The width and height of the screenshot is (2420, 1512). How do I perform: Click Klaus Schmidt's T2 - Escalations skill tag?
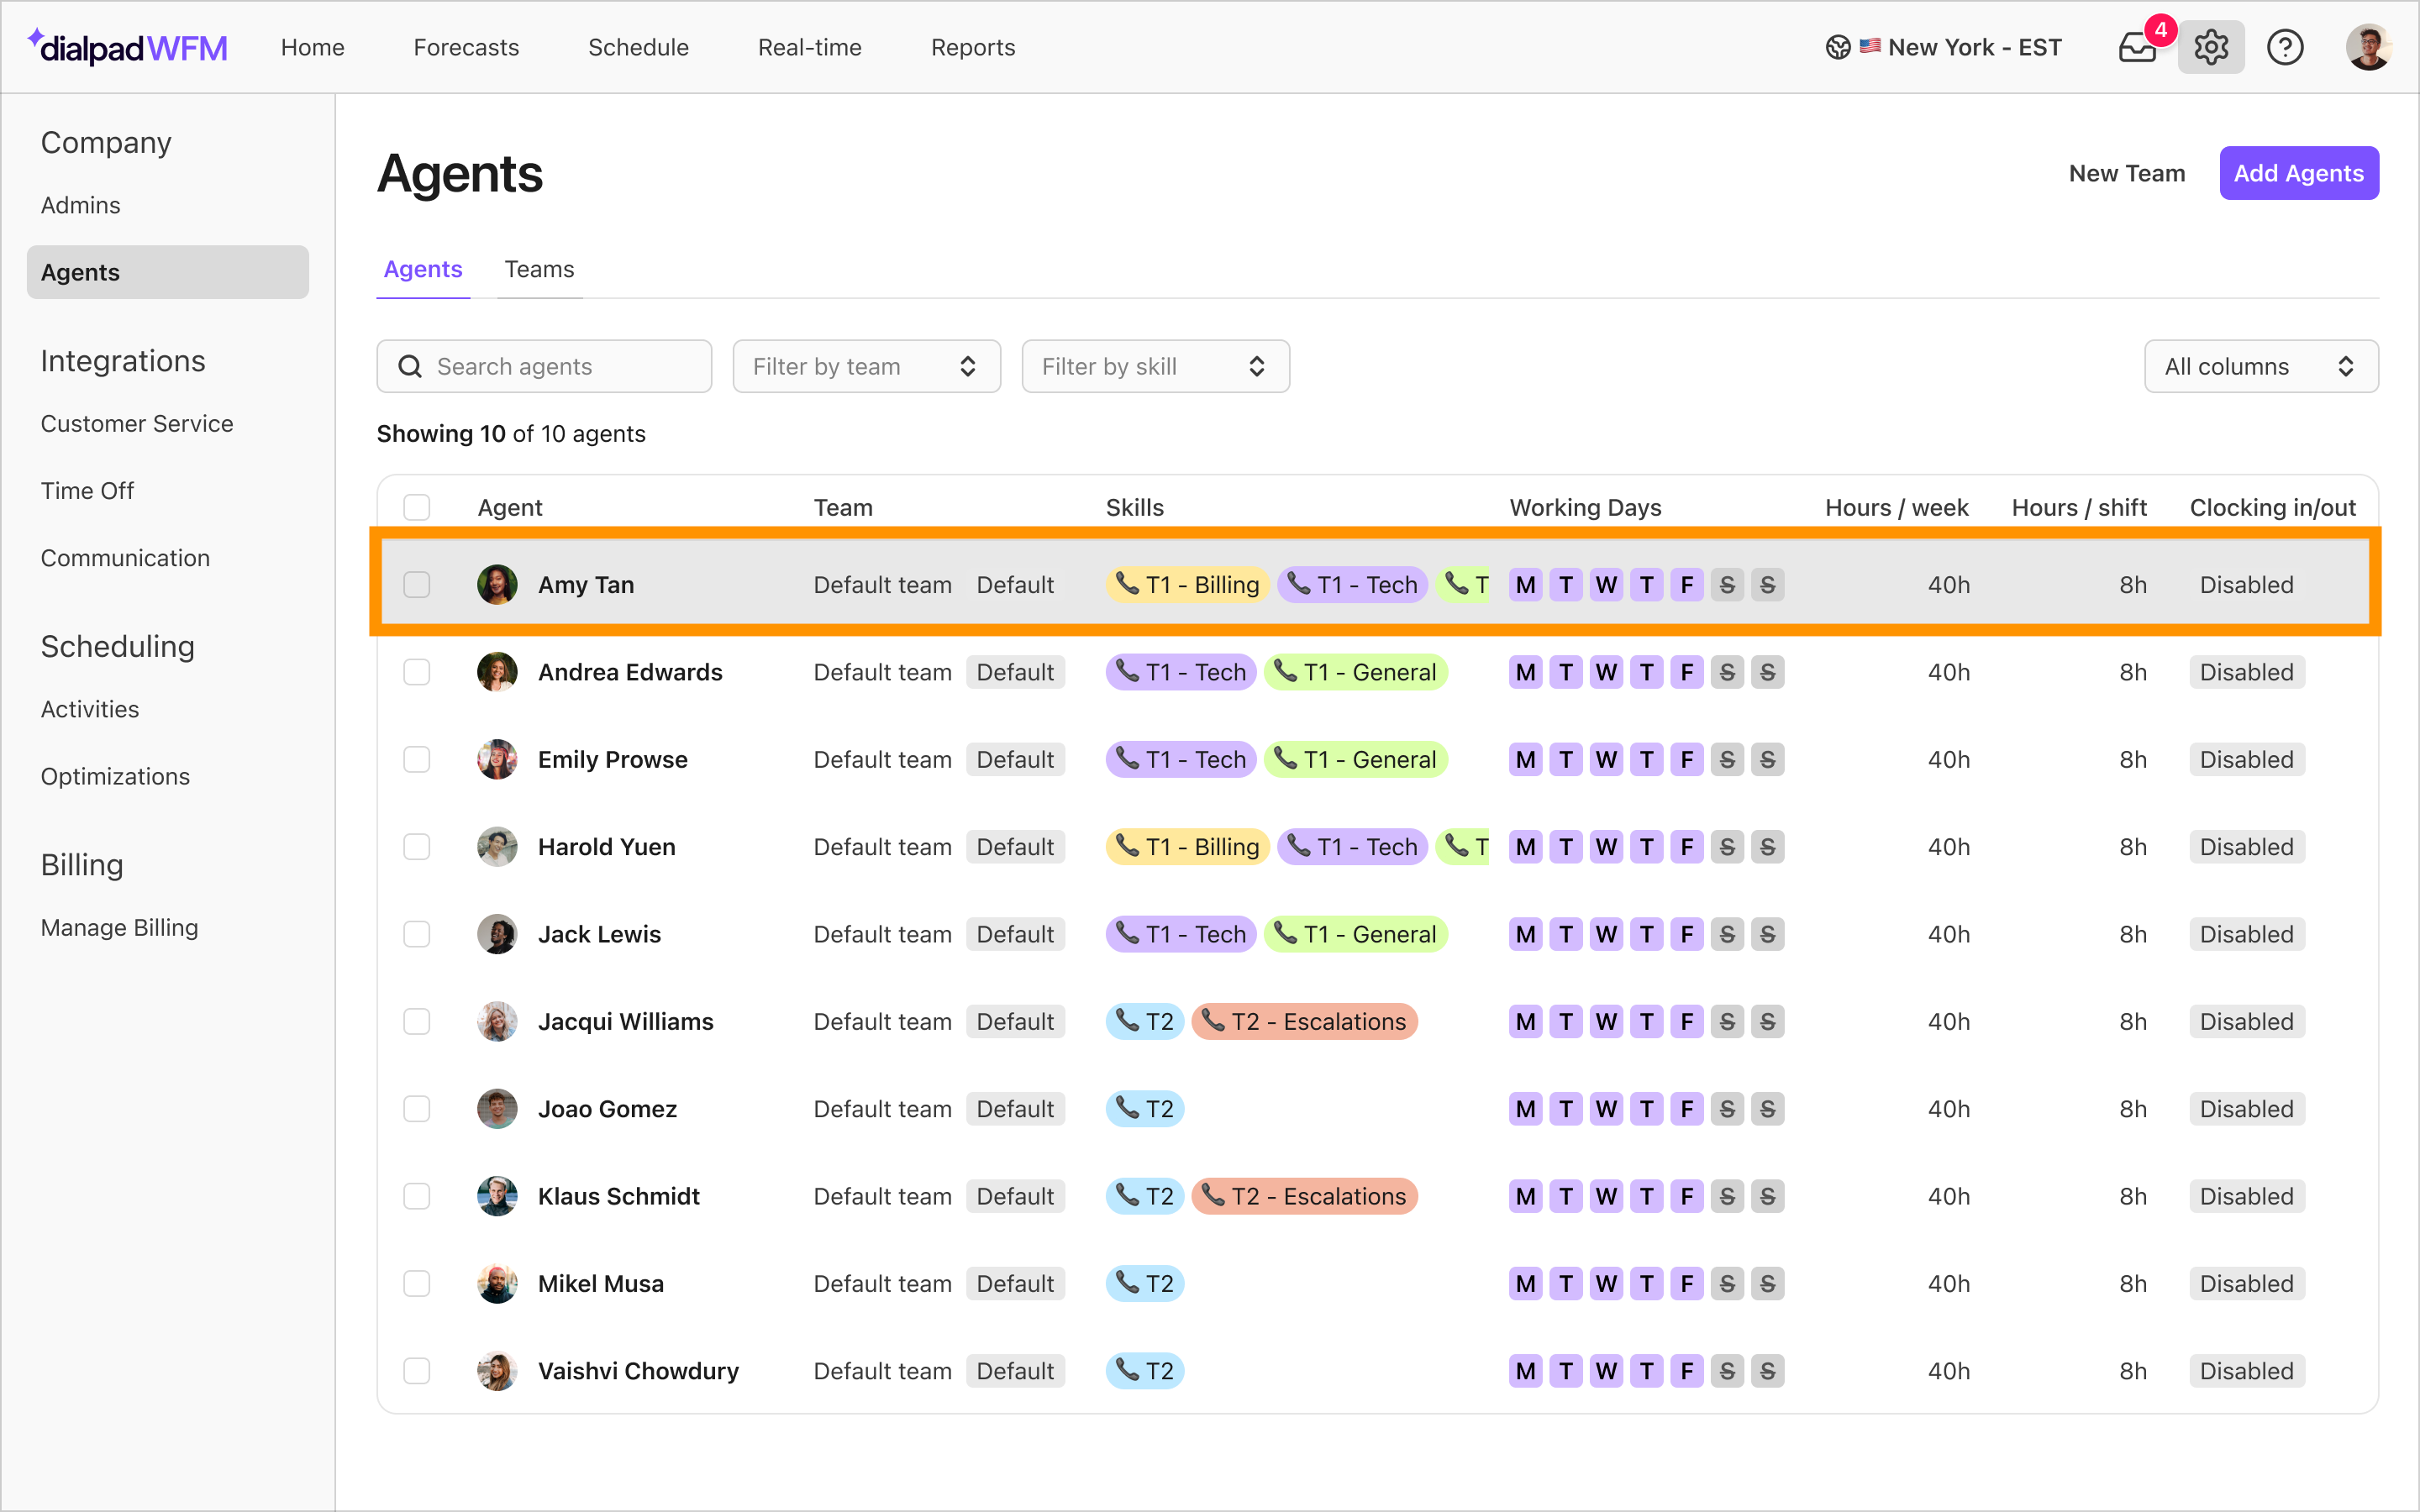click(x=1304, y=1196)
